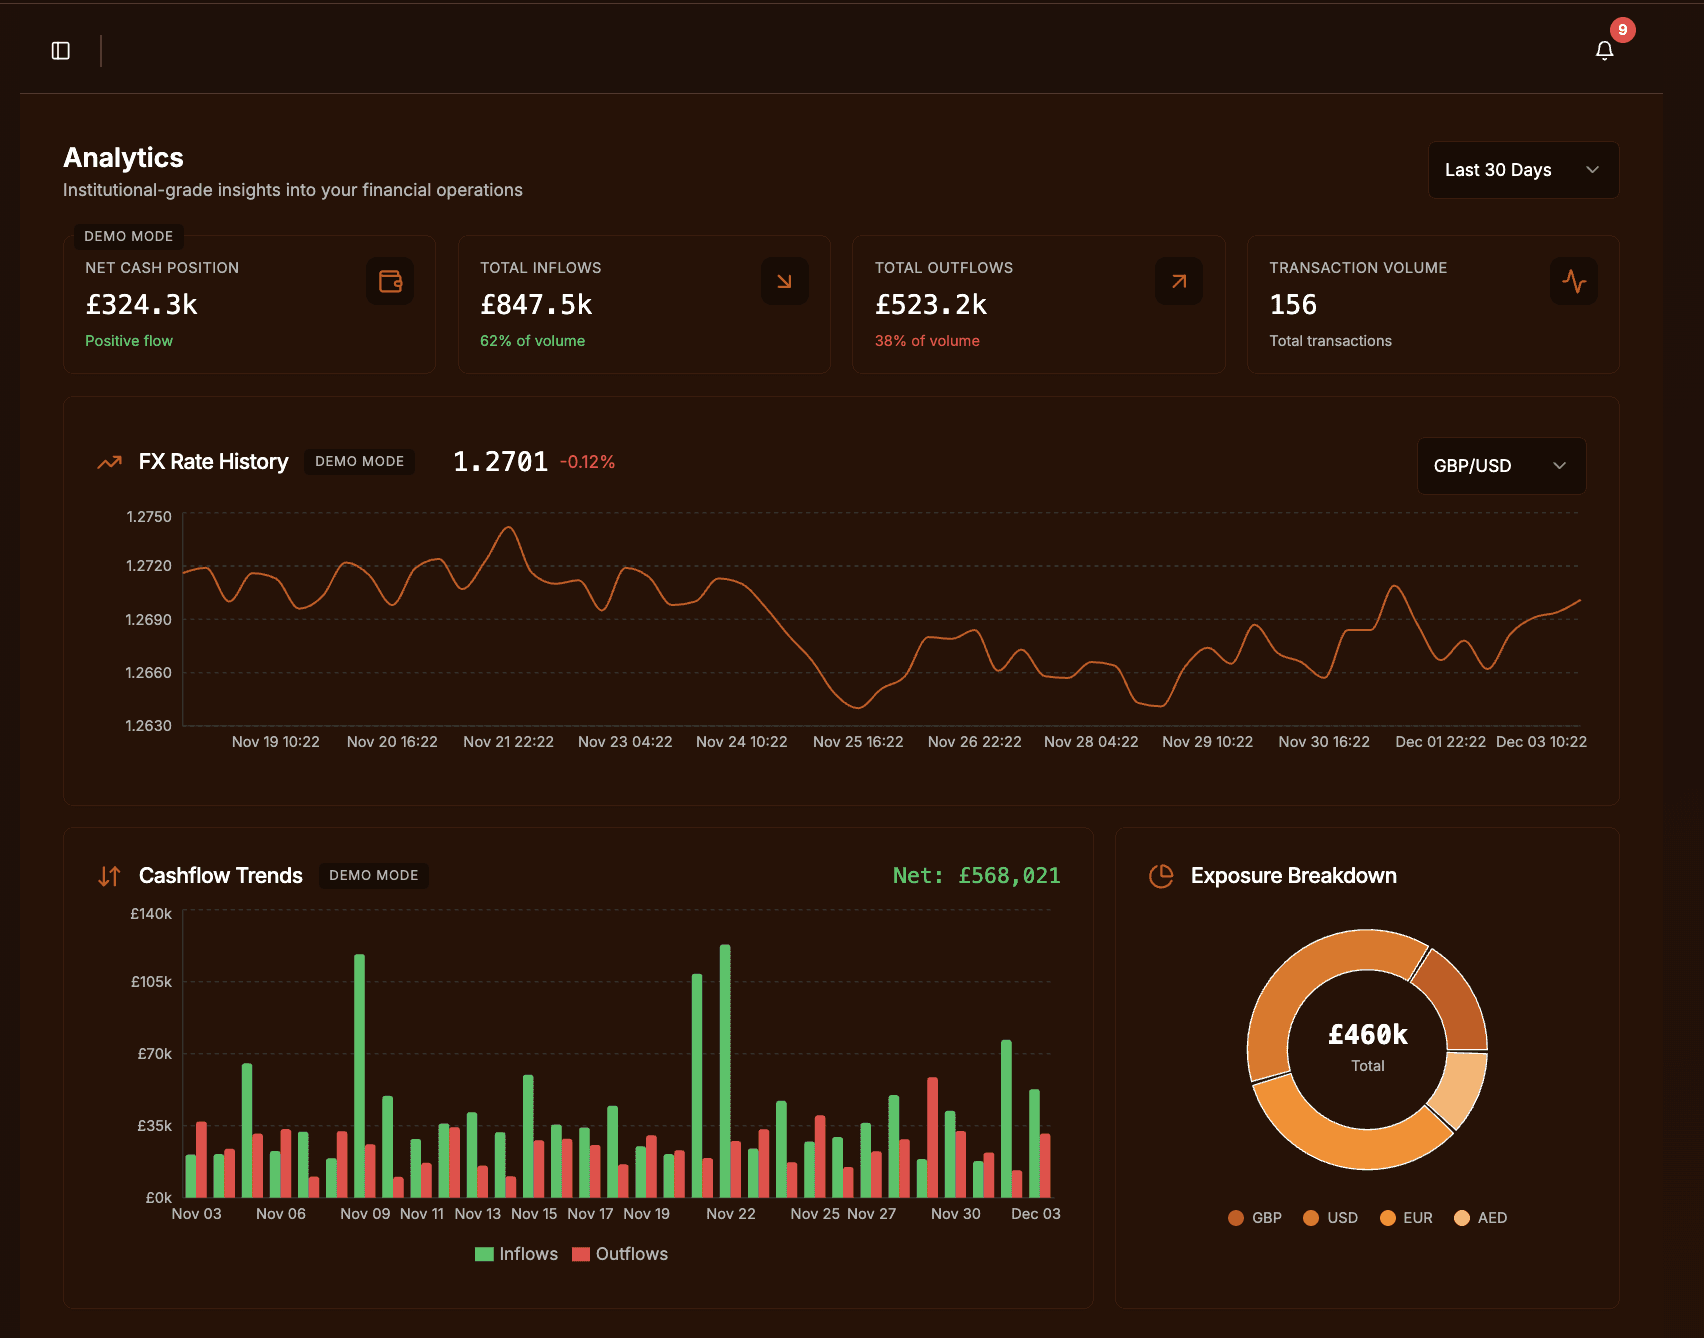
Task: Select the trend icon beside FX Rate History
Action: point(109,462)
